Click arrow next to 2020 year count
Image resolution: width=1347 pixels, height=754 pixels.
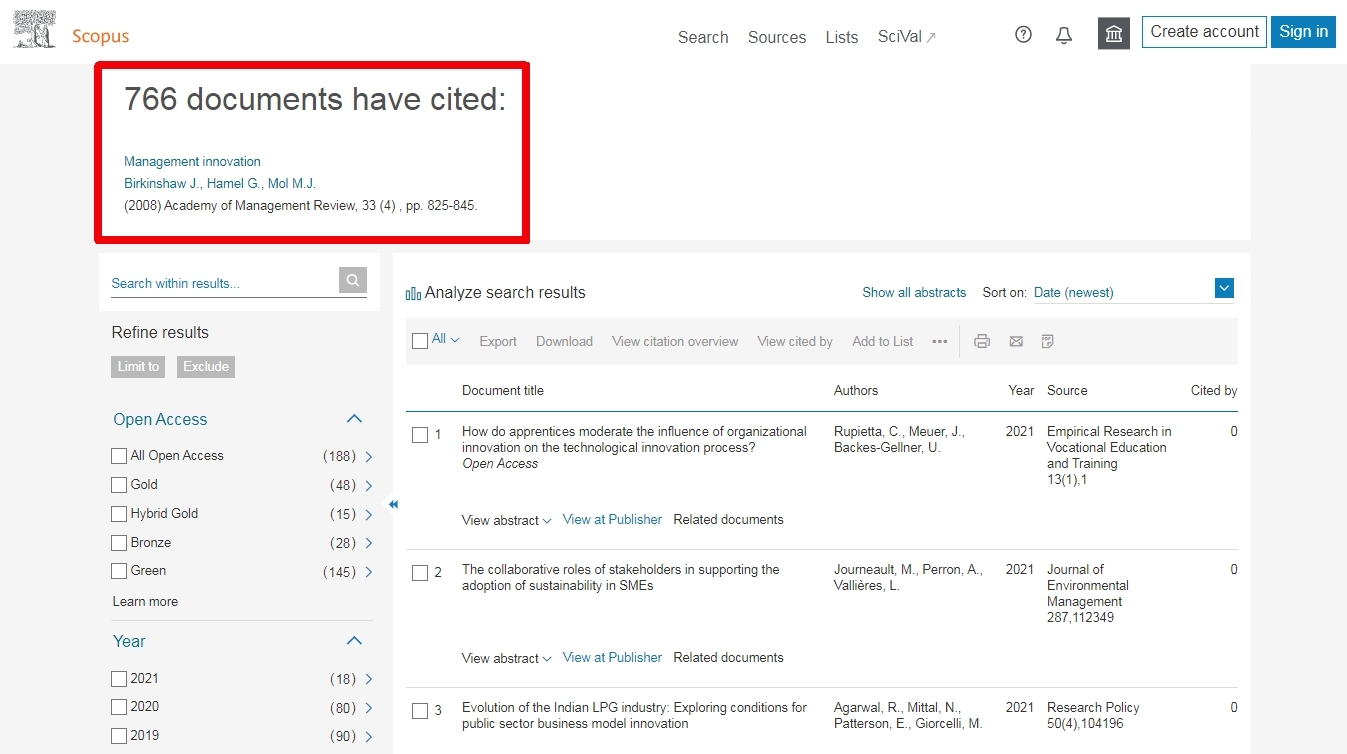point(369,708)
